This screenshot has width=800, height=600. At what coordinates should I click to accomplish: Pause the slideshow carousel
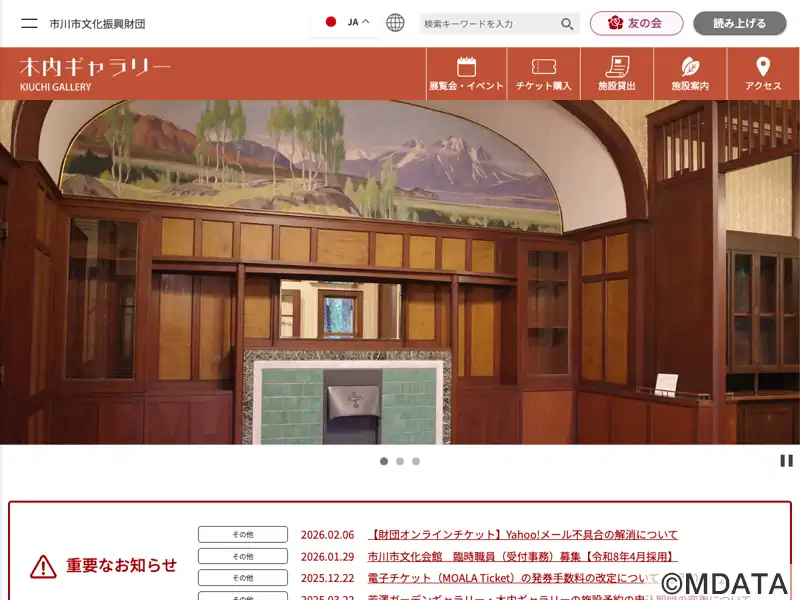(x=786, y=461)
